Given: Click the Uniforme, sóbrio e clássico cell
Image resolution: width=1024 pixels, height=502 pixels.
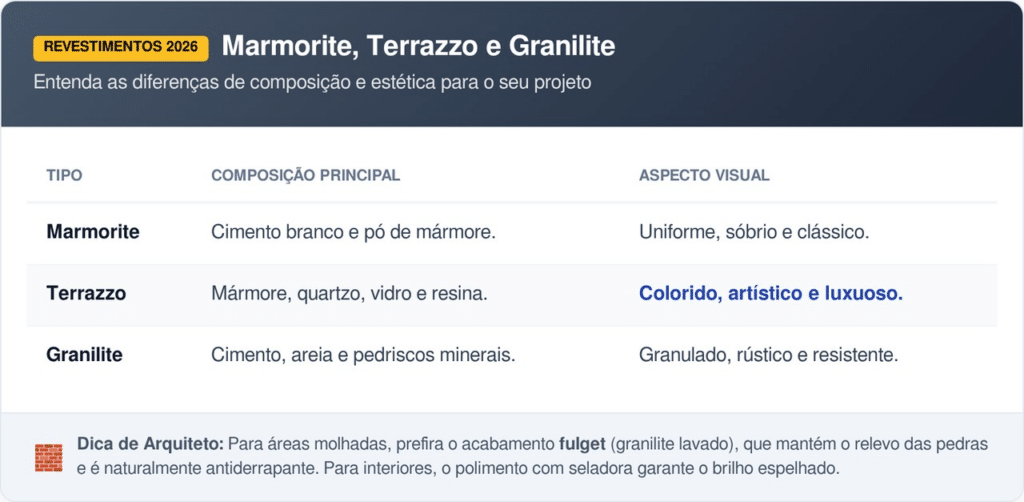Looking at the screenshot, I should click(x=754, y=232).
